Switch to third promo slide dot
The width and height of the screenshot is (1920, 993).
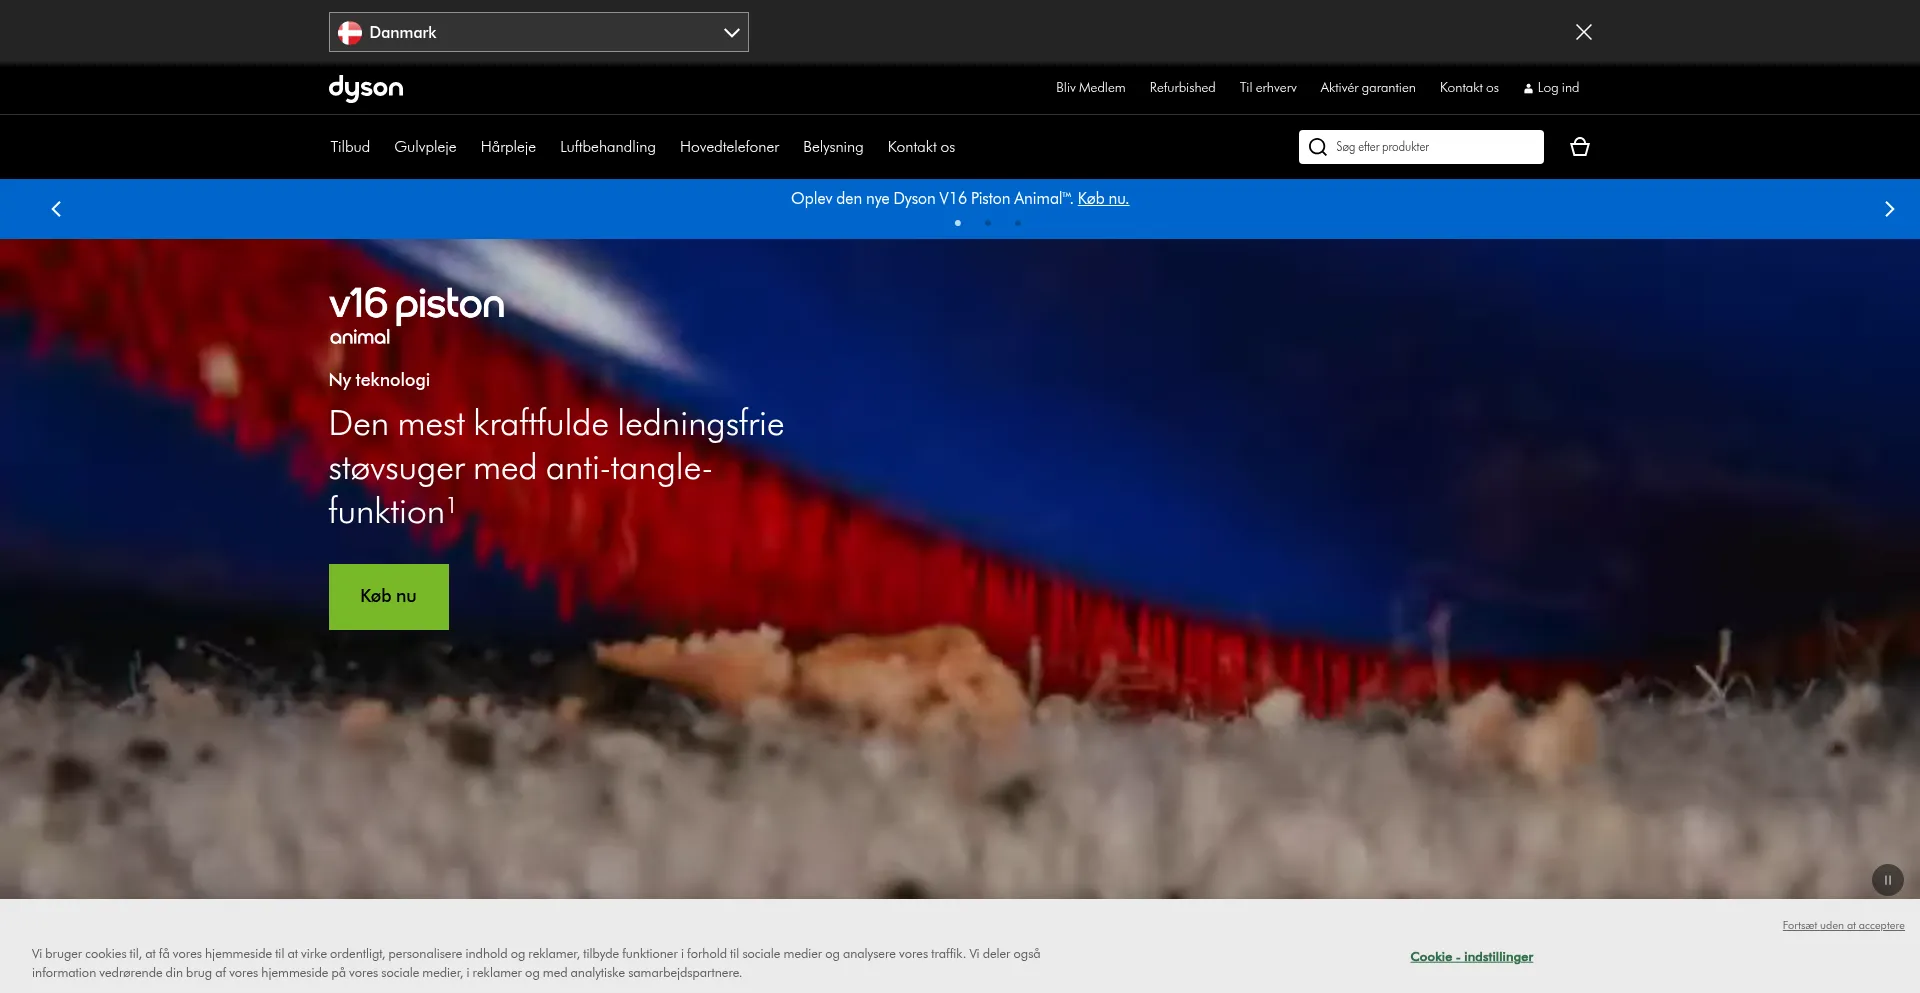[x=1018, y=223]
